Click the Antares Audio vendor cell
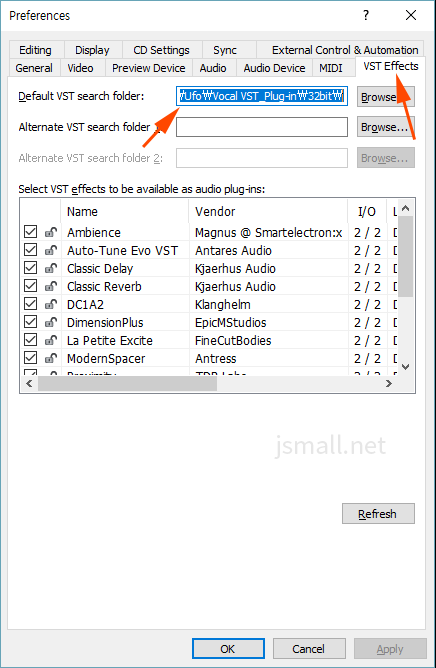 click(x=233, y=250)
